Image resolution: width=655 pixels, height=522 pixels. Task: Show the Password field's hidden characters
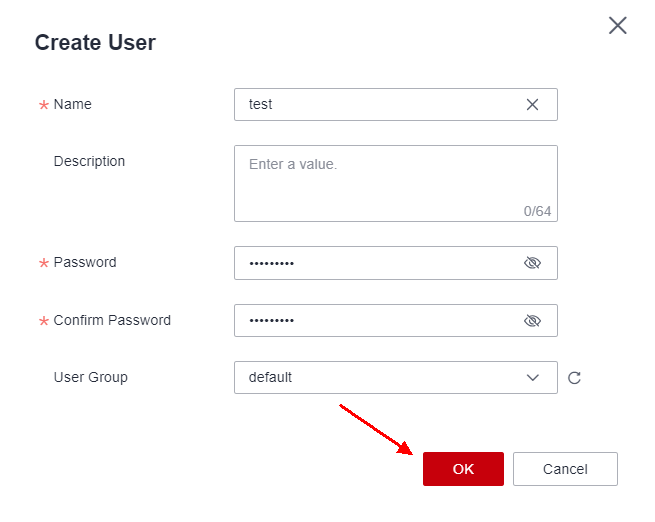click(x=532, y=263)
